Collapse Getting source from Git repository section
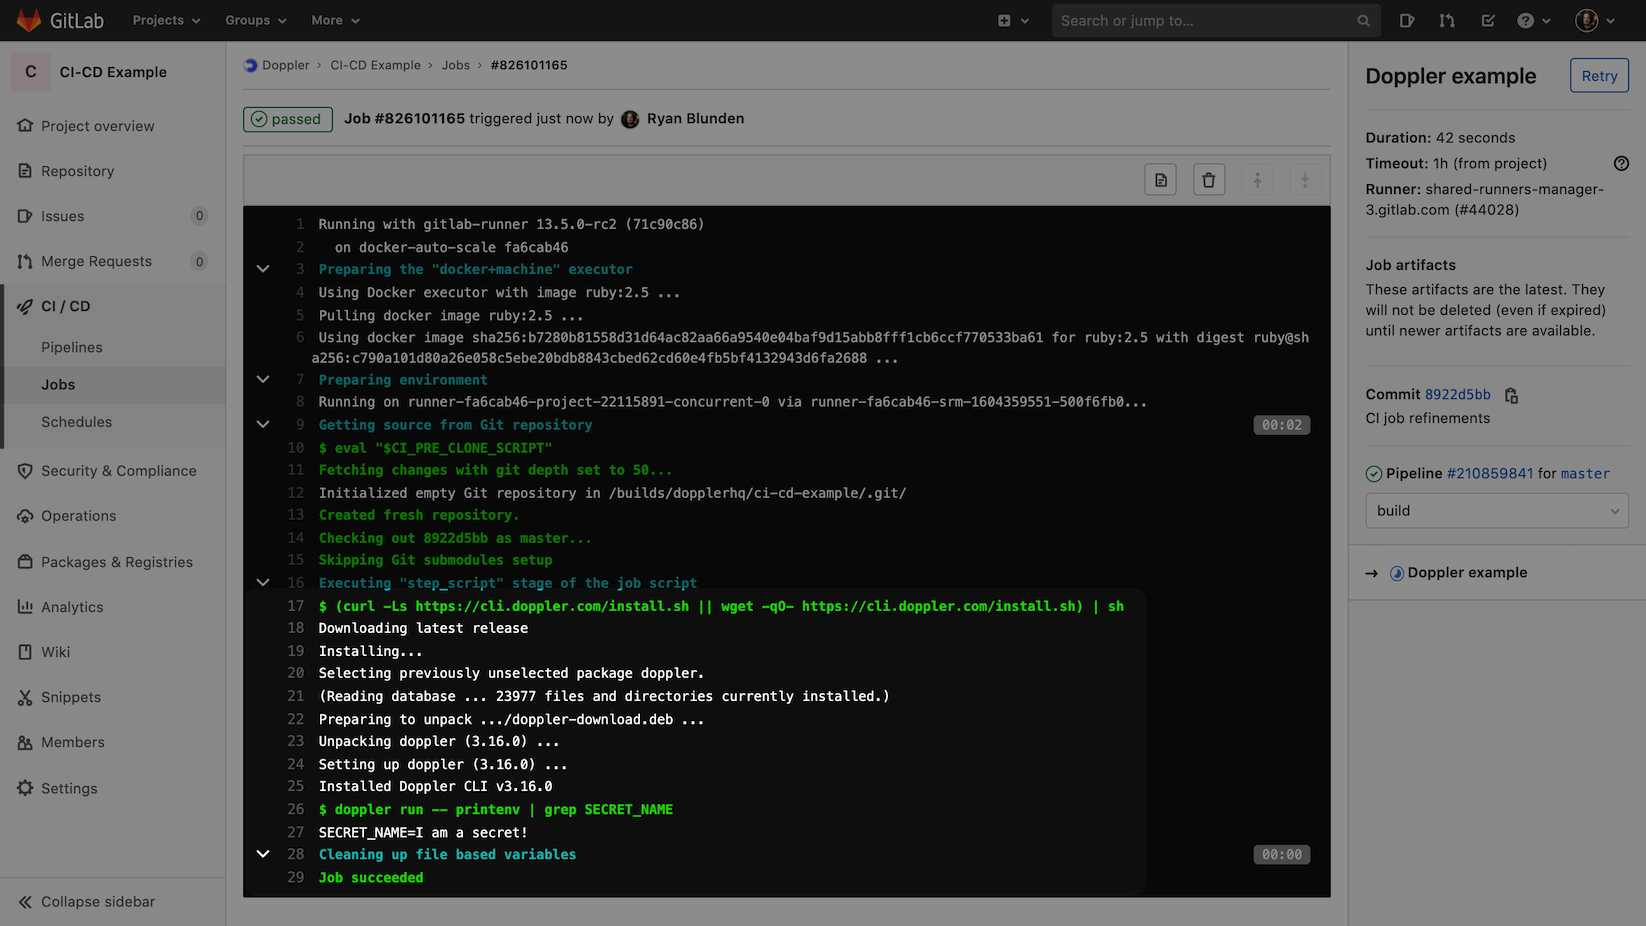This screenshot has width=1646, height=926. [263, 425]
